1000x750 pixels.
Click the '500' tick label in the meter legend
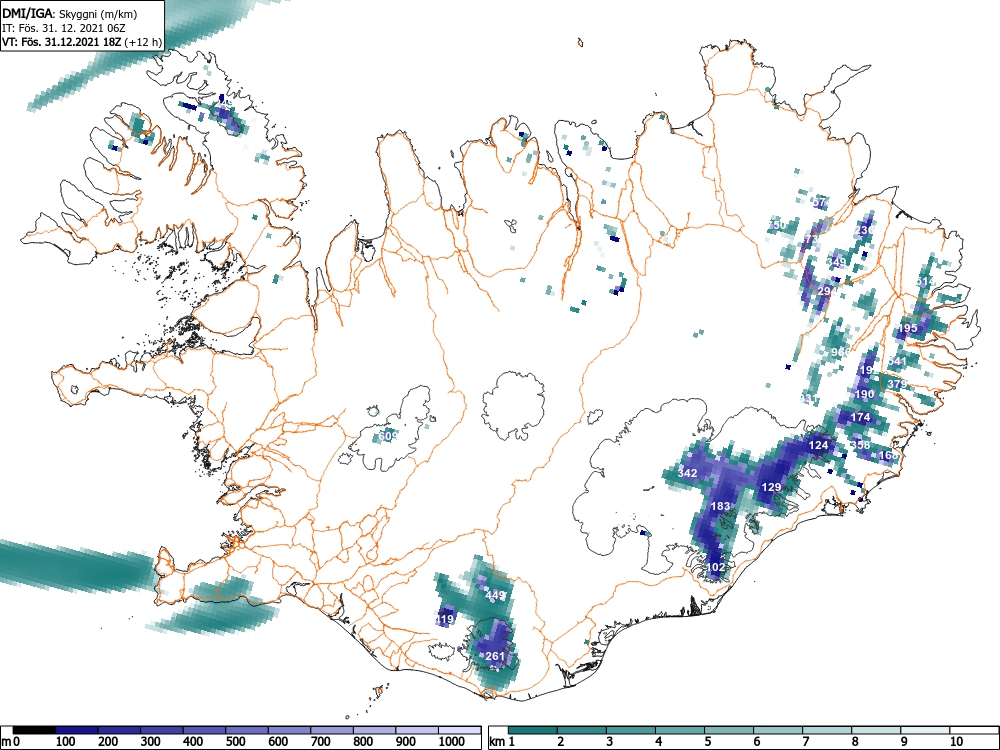[x=236, y=742]
